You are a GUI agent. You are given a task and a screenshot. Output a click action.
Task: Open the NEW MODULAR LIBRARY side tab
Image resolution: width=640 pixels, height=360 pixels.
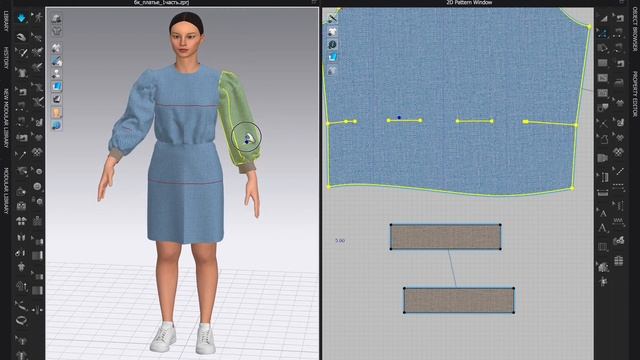6,118
